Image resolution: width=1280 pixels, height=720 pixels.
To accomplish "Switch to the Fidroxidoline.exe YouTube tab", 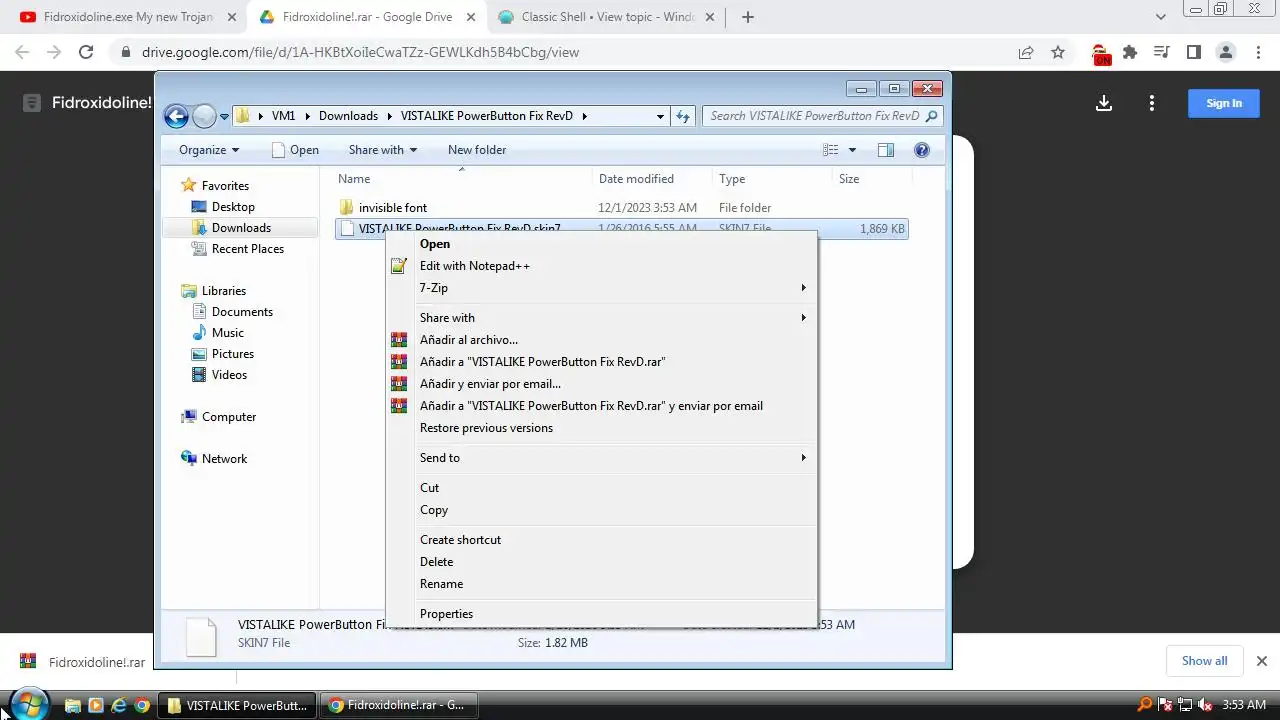I will 127,17.
